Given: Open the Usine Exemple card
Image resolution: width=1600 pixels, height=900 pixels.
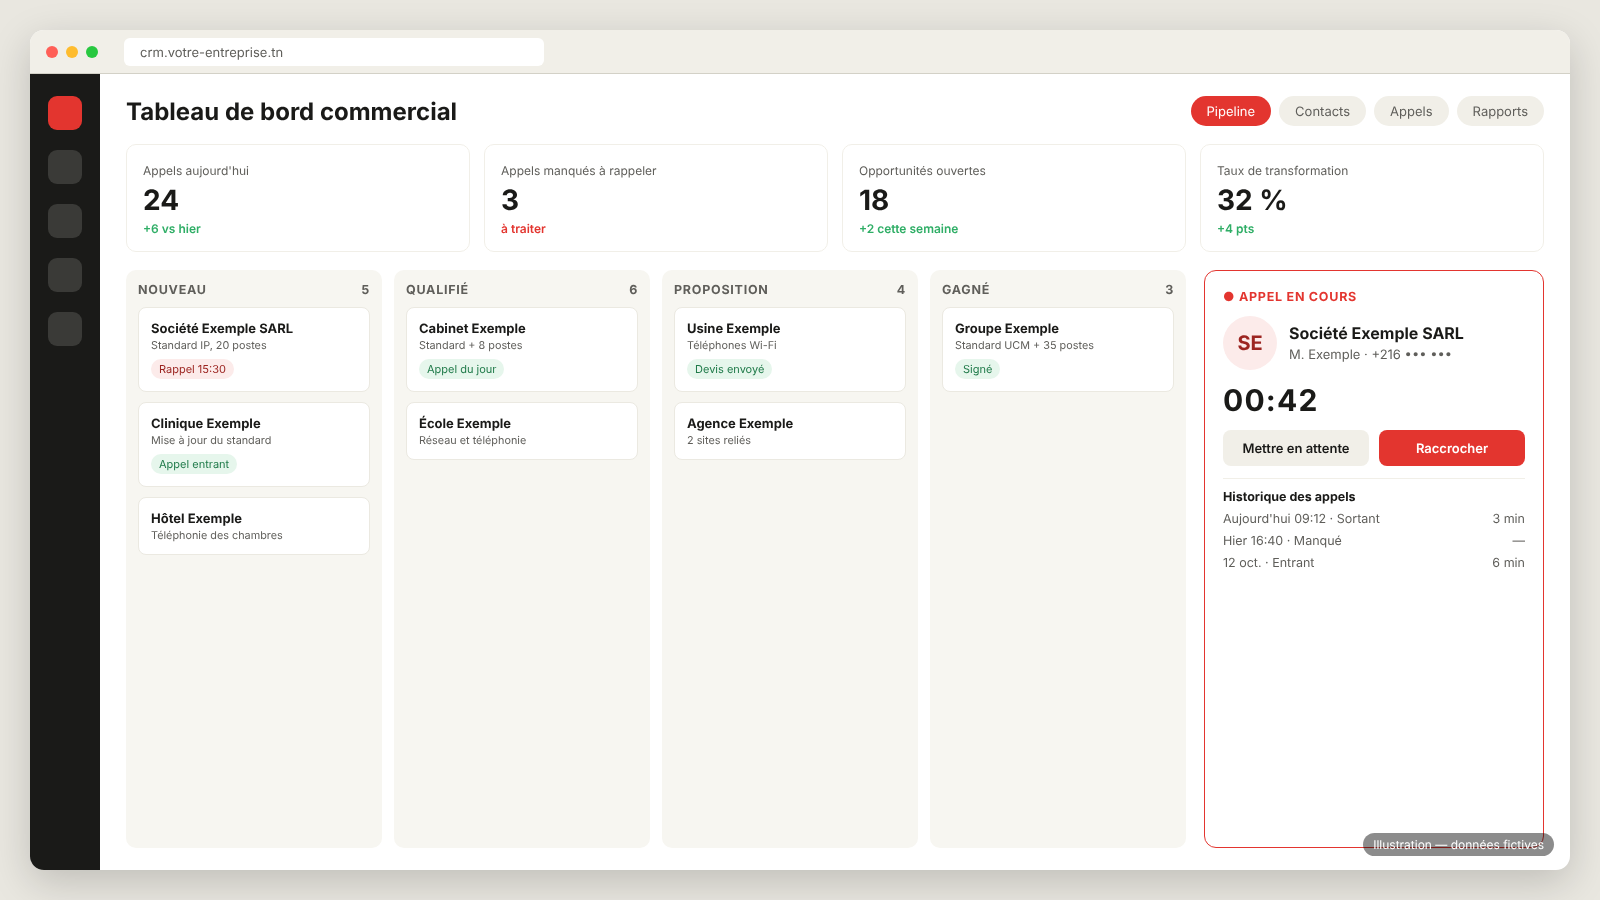Looking at the screenshot, I should pos(790,349).
